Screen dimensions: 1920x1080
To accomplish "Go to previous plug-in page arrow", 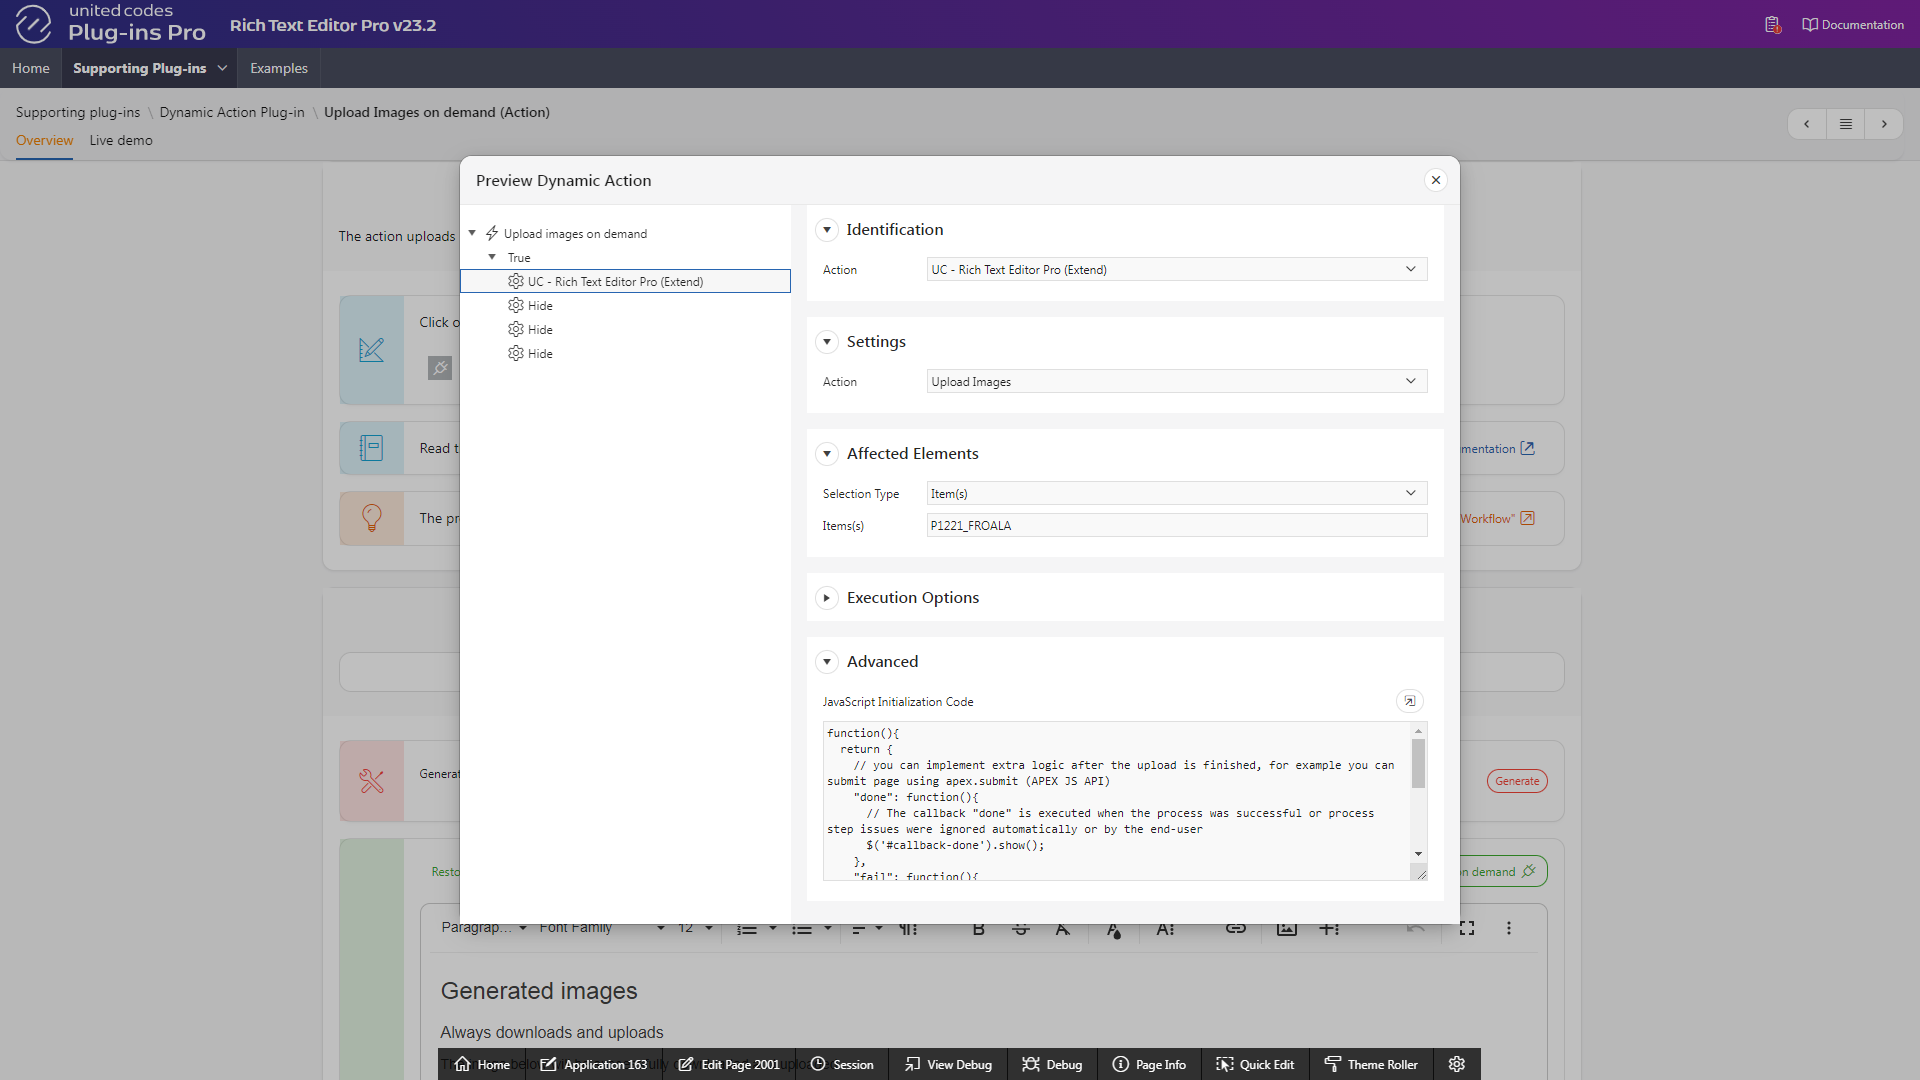I will point(1806,124).
